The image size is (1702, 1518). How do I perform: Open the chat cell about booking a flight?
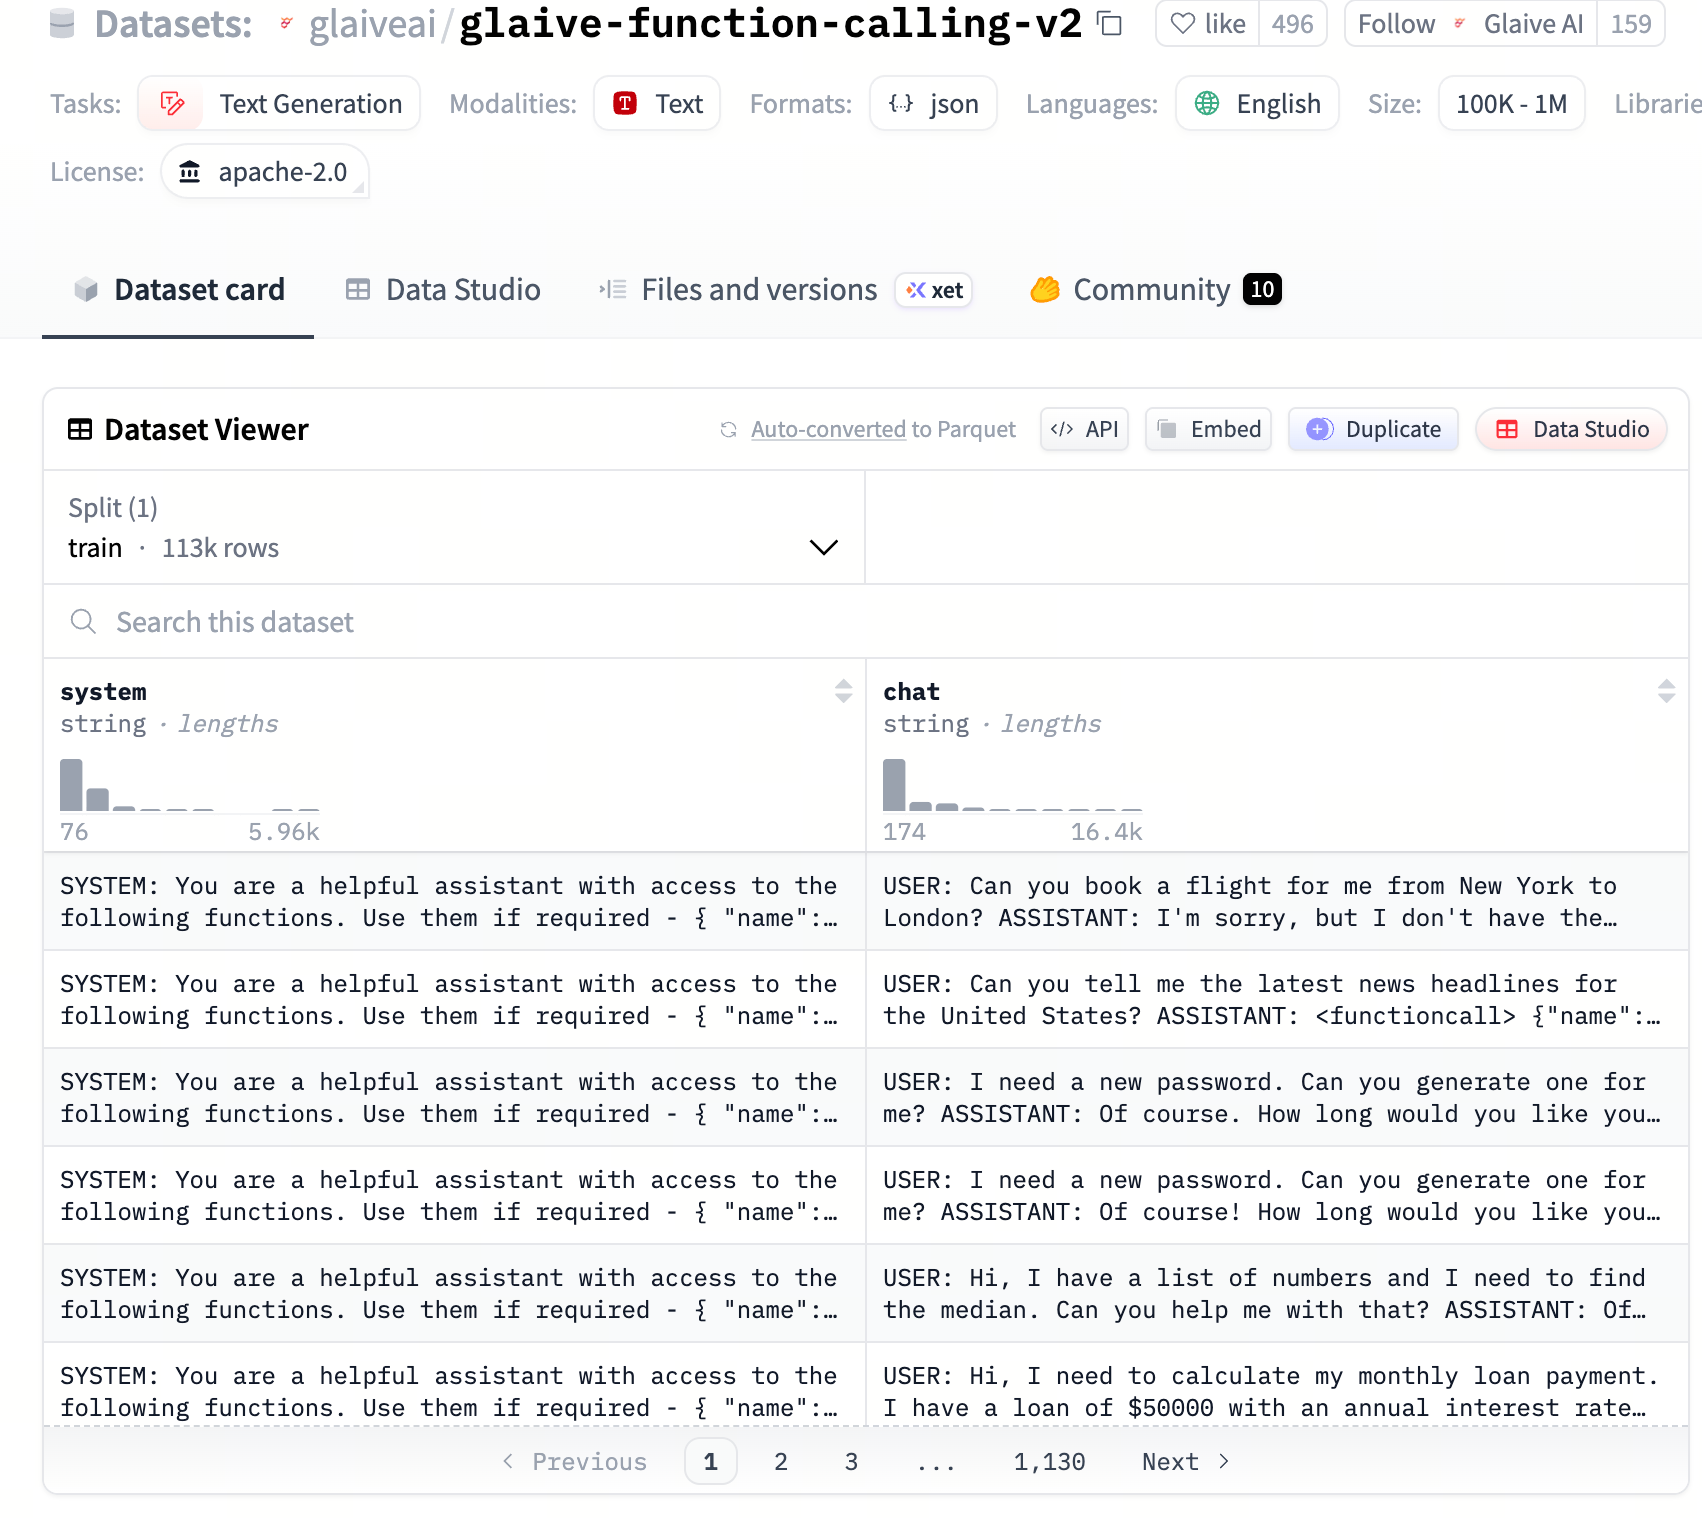pos(1277,902)
